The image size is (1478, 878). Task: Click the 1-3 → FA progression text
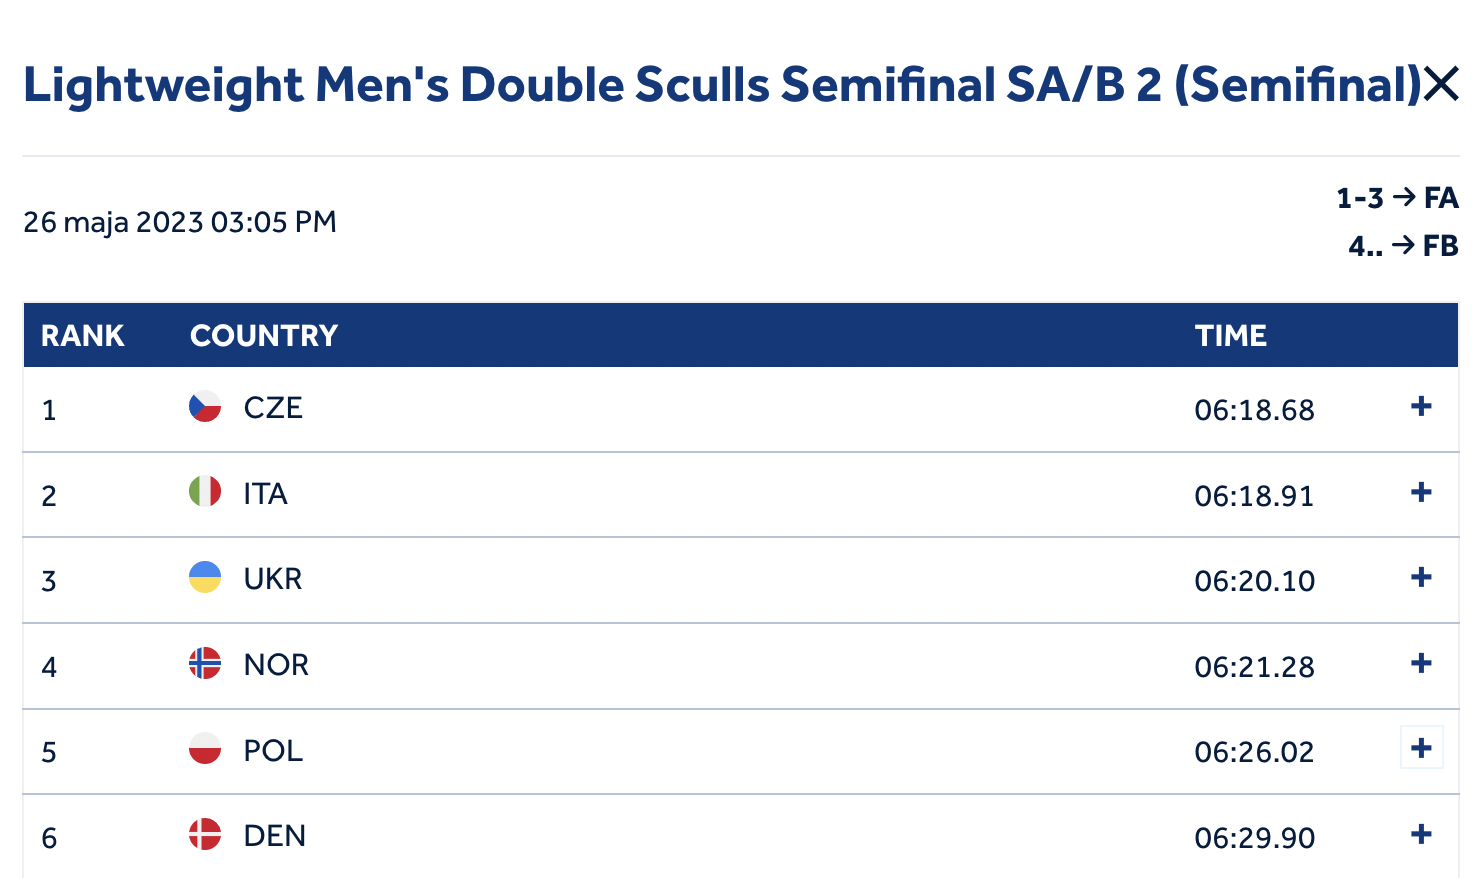[1397, 198]
